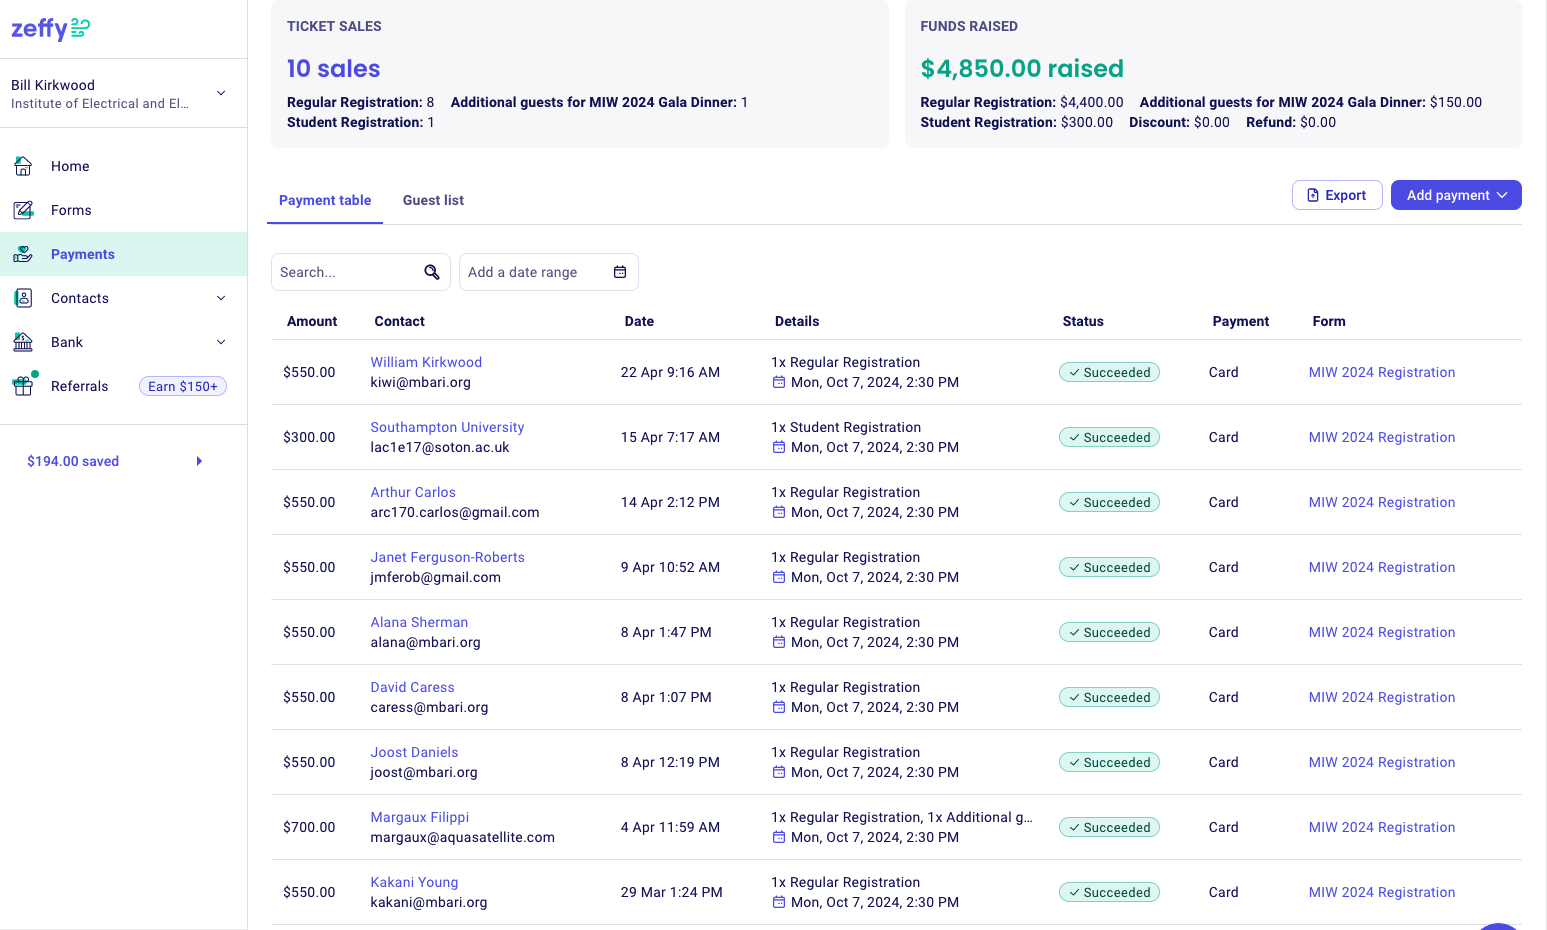Screen dimensions: 1547x930
Task: Open Home via house icon
Action: pos(23,166)
